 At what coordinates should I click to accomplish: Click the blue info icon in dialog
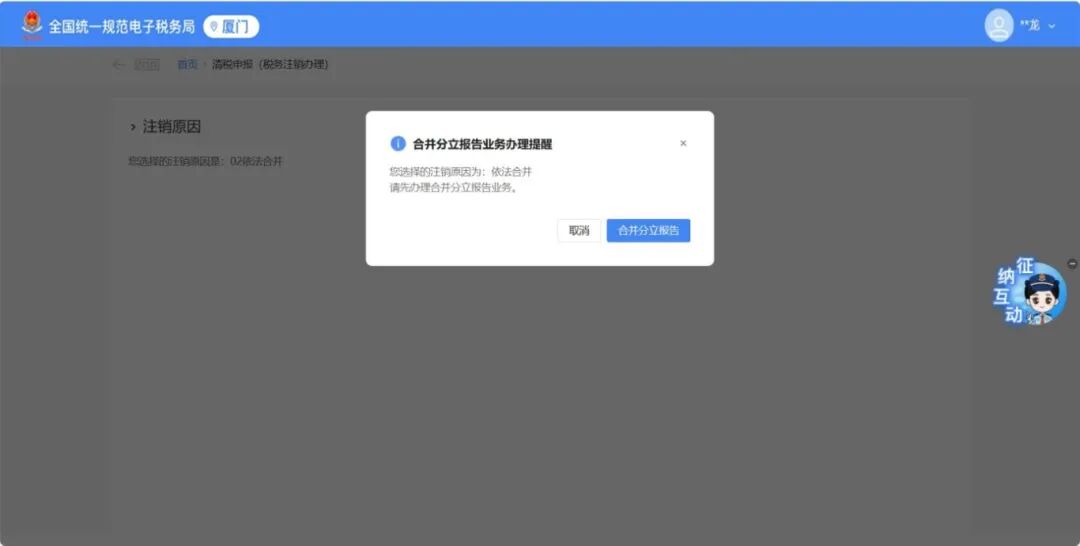(398, 143)
